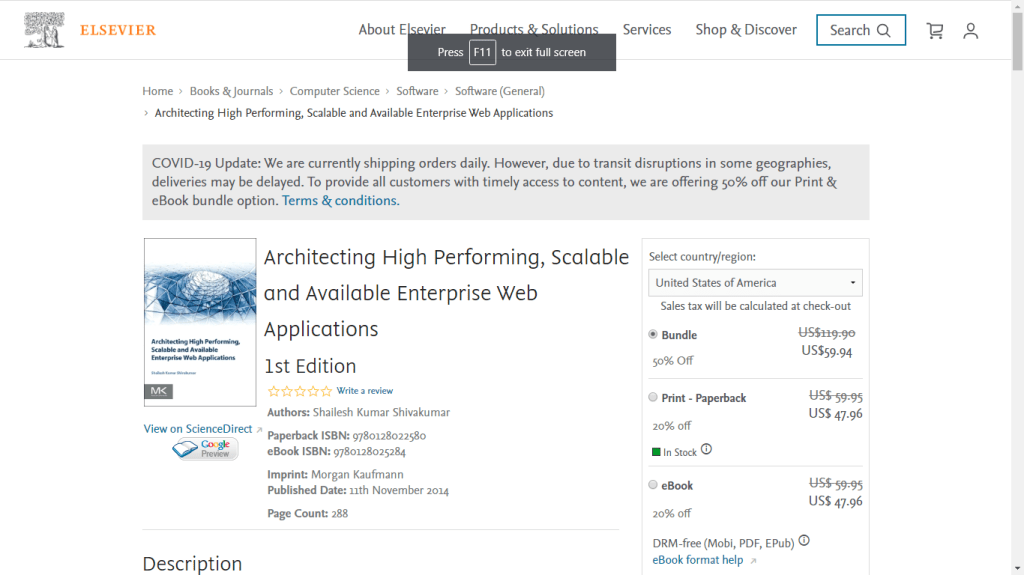Go to Computer Science breadcrumb
This screenshot has height=575, width=1024.
334,91
